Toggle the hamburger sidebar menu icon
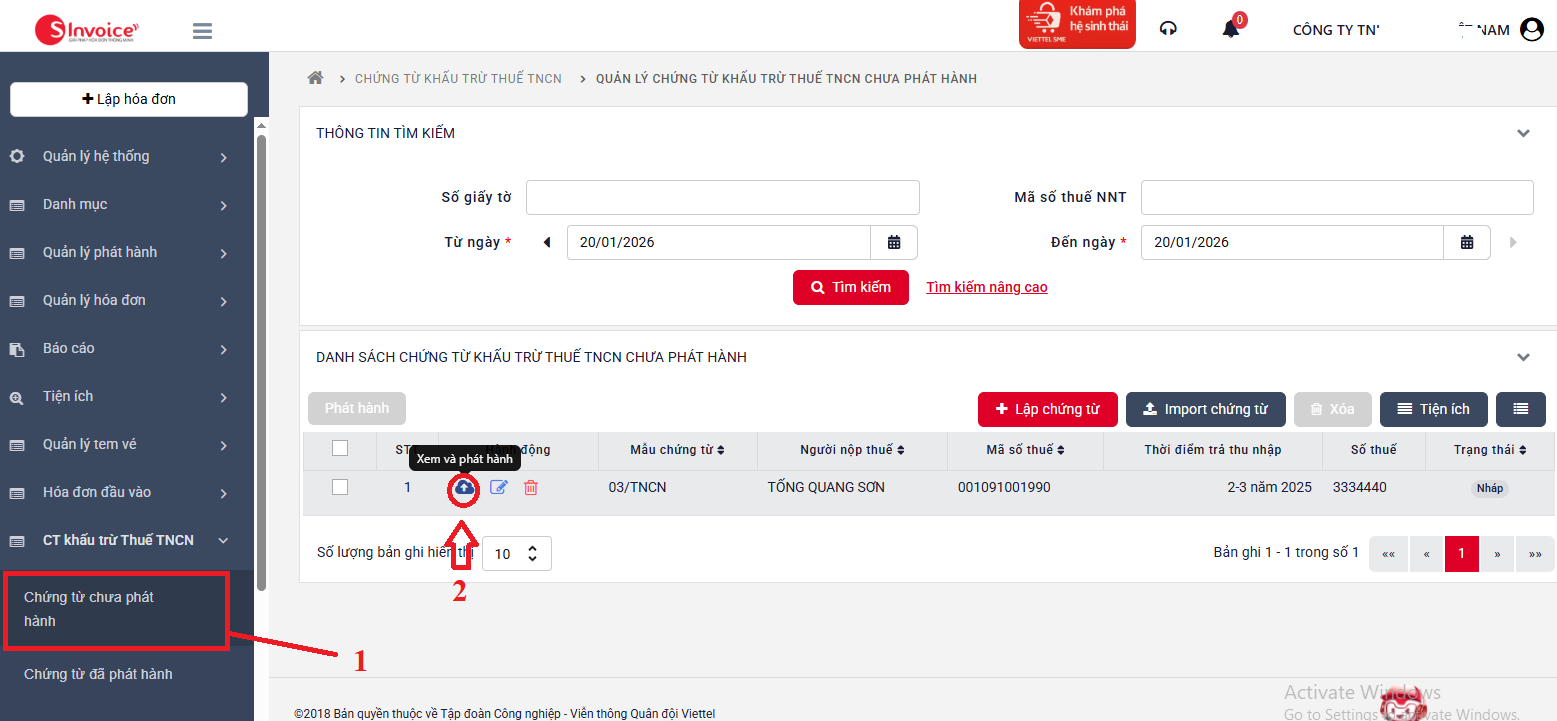This screenshot has width=1557, height=721. tap(202, 31)
